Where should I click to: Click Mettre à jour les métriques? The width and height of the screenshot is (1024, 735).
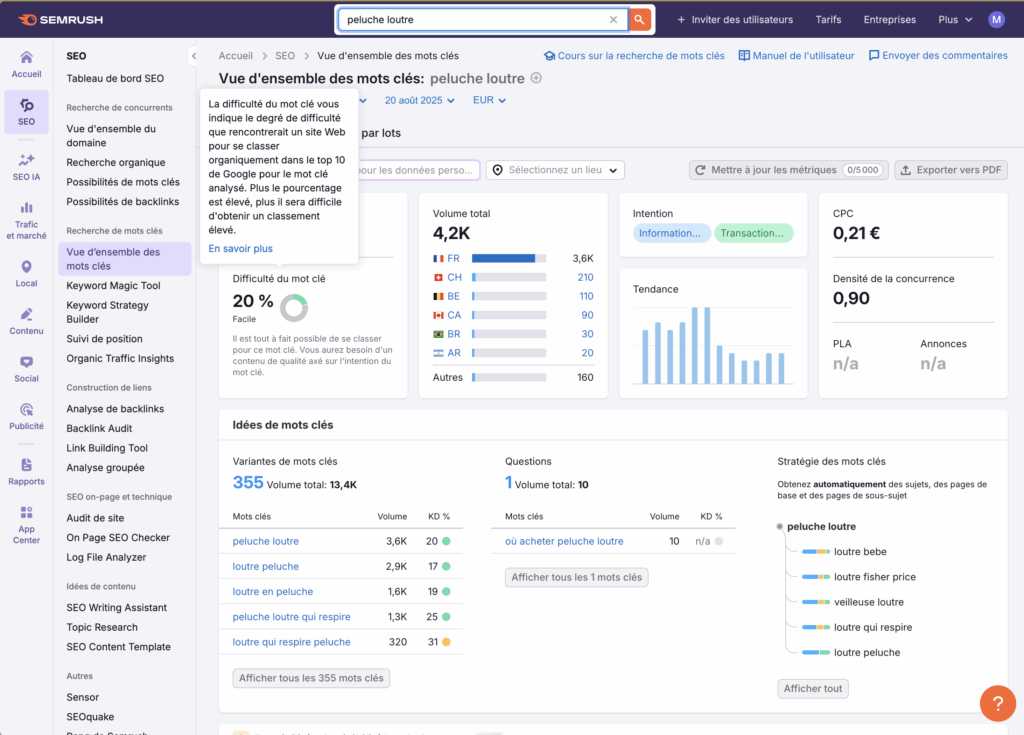click(x=788, y=170)
